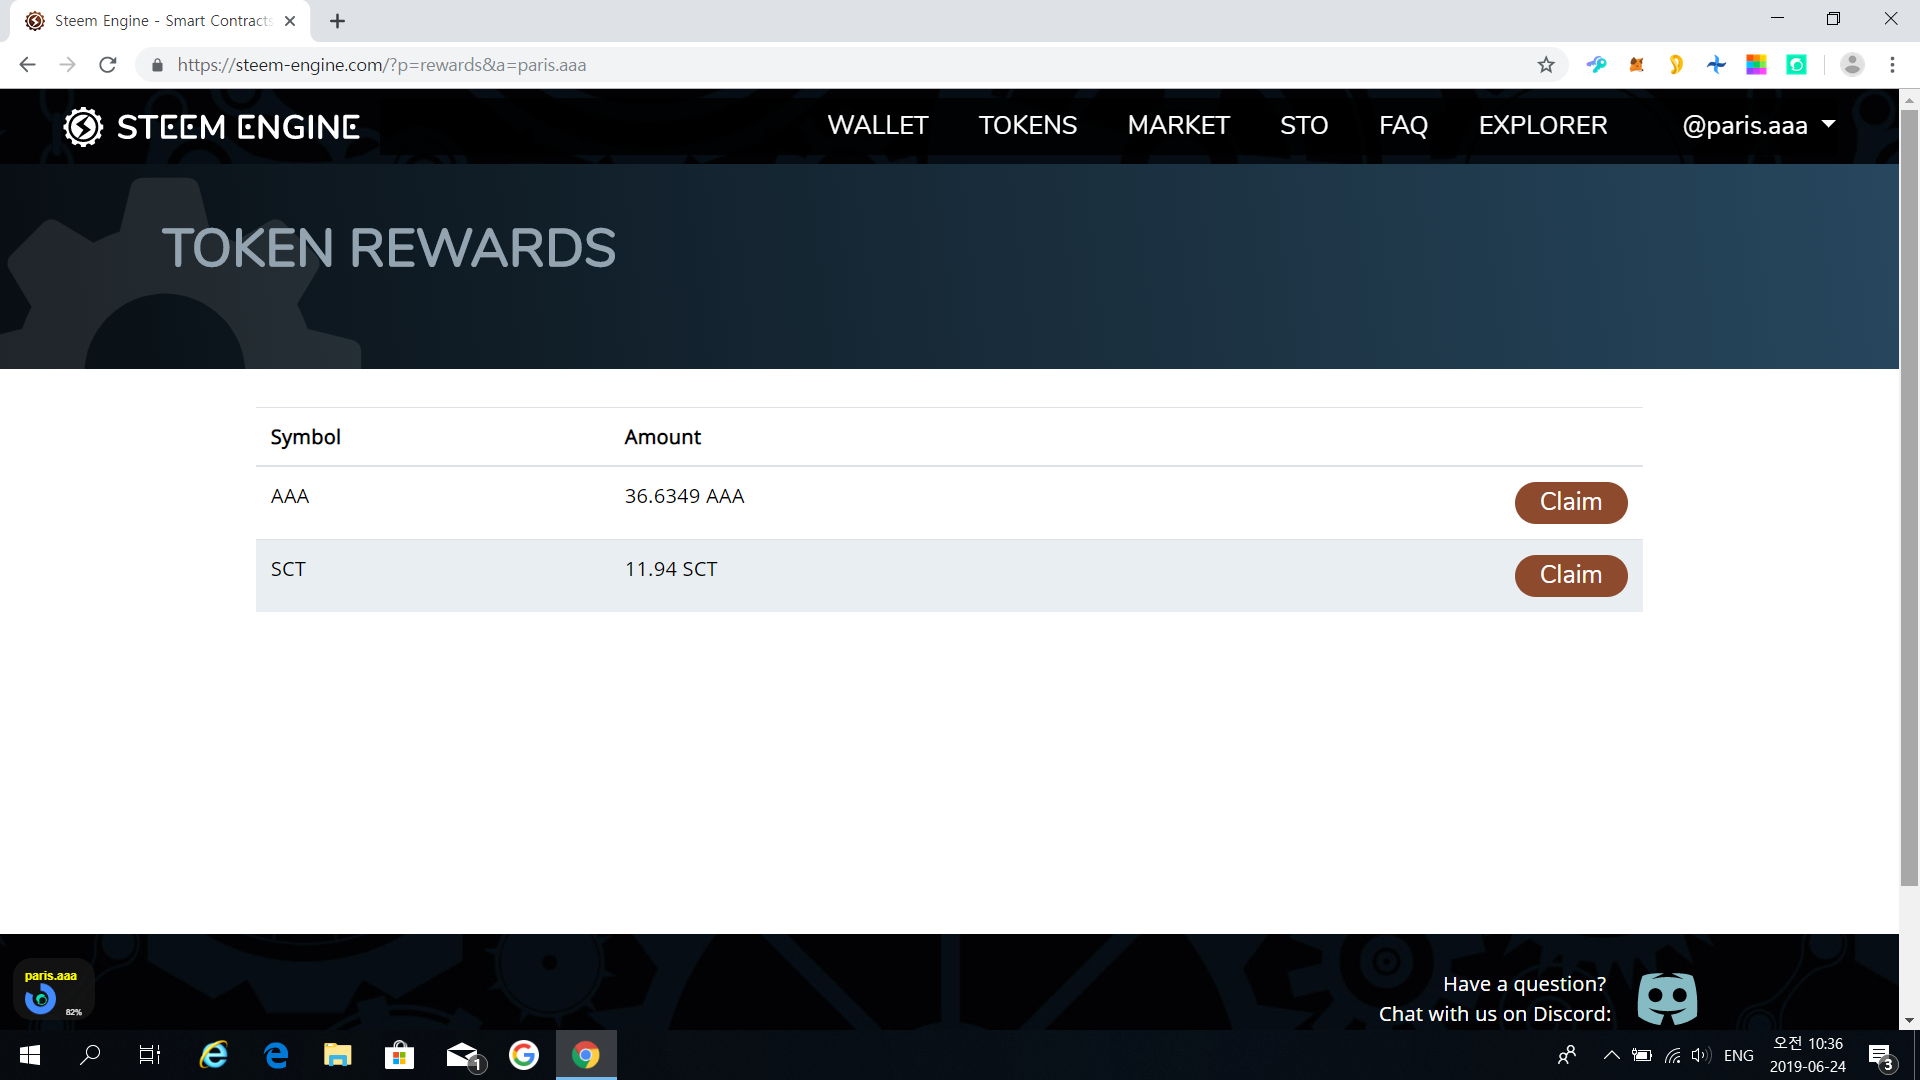This screenshot has width=1920, height=1080.
Task: Click the 36.6349 AAA amount
Action: coord(684,496)
